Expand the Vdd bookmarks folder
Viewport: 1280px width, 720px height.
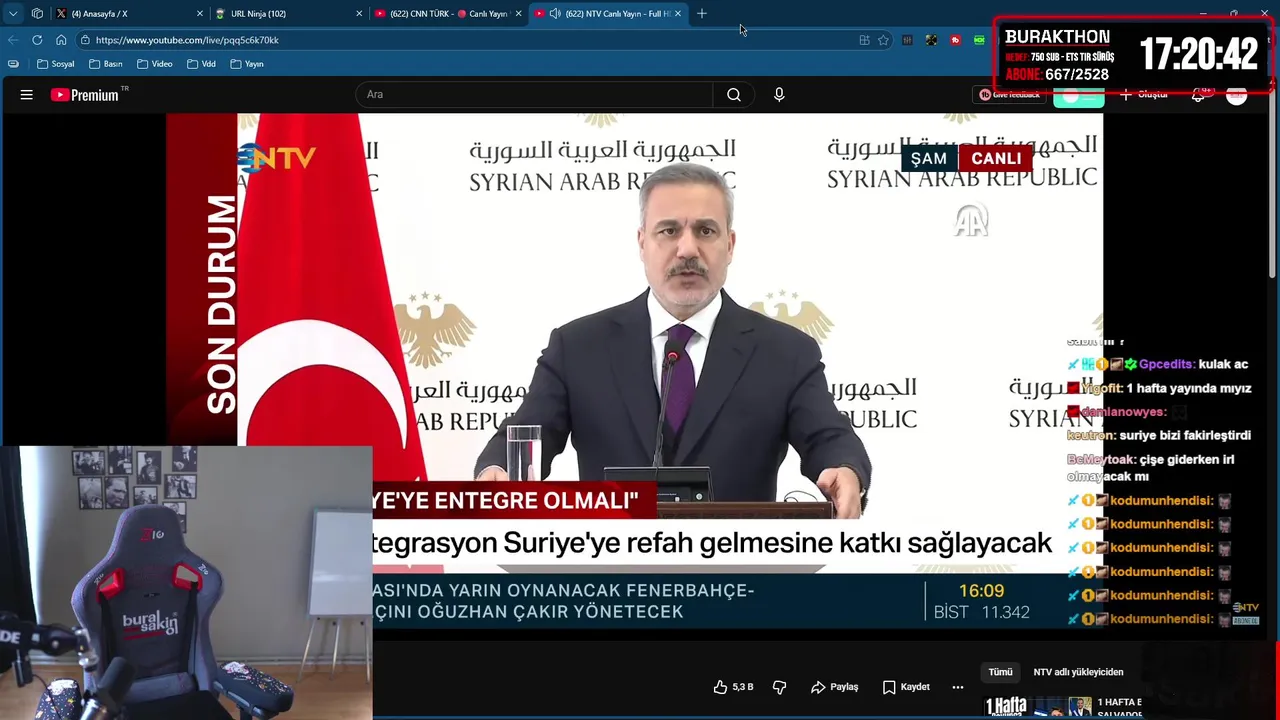tap(201, 64)
